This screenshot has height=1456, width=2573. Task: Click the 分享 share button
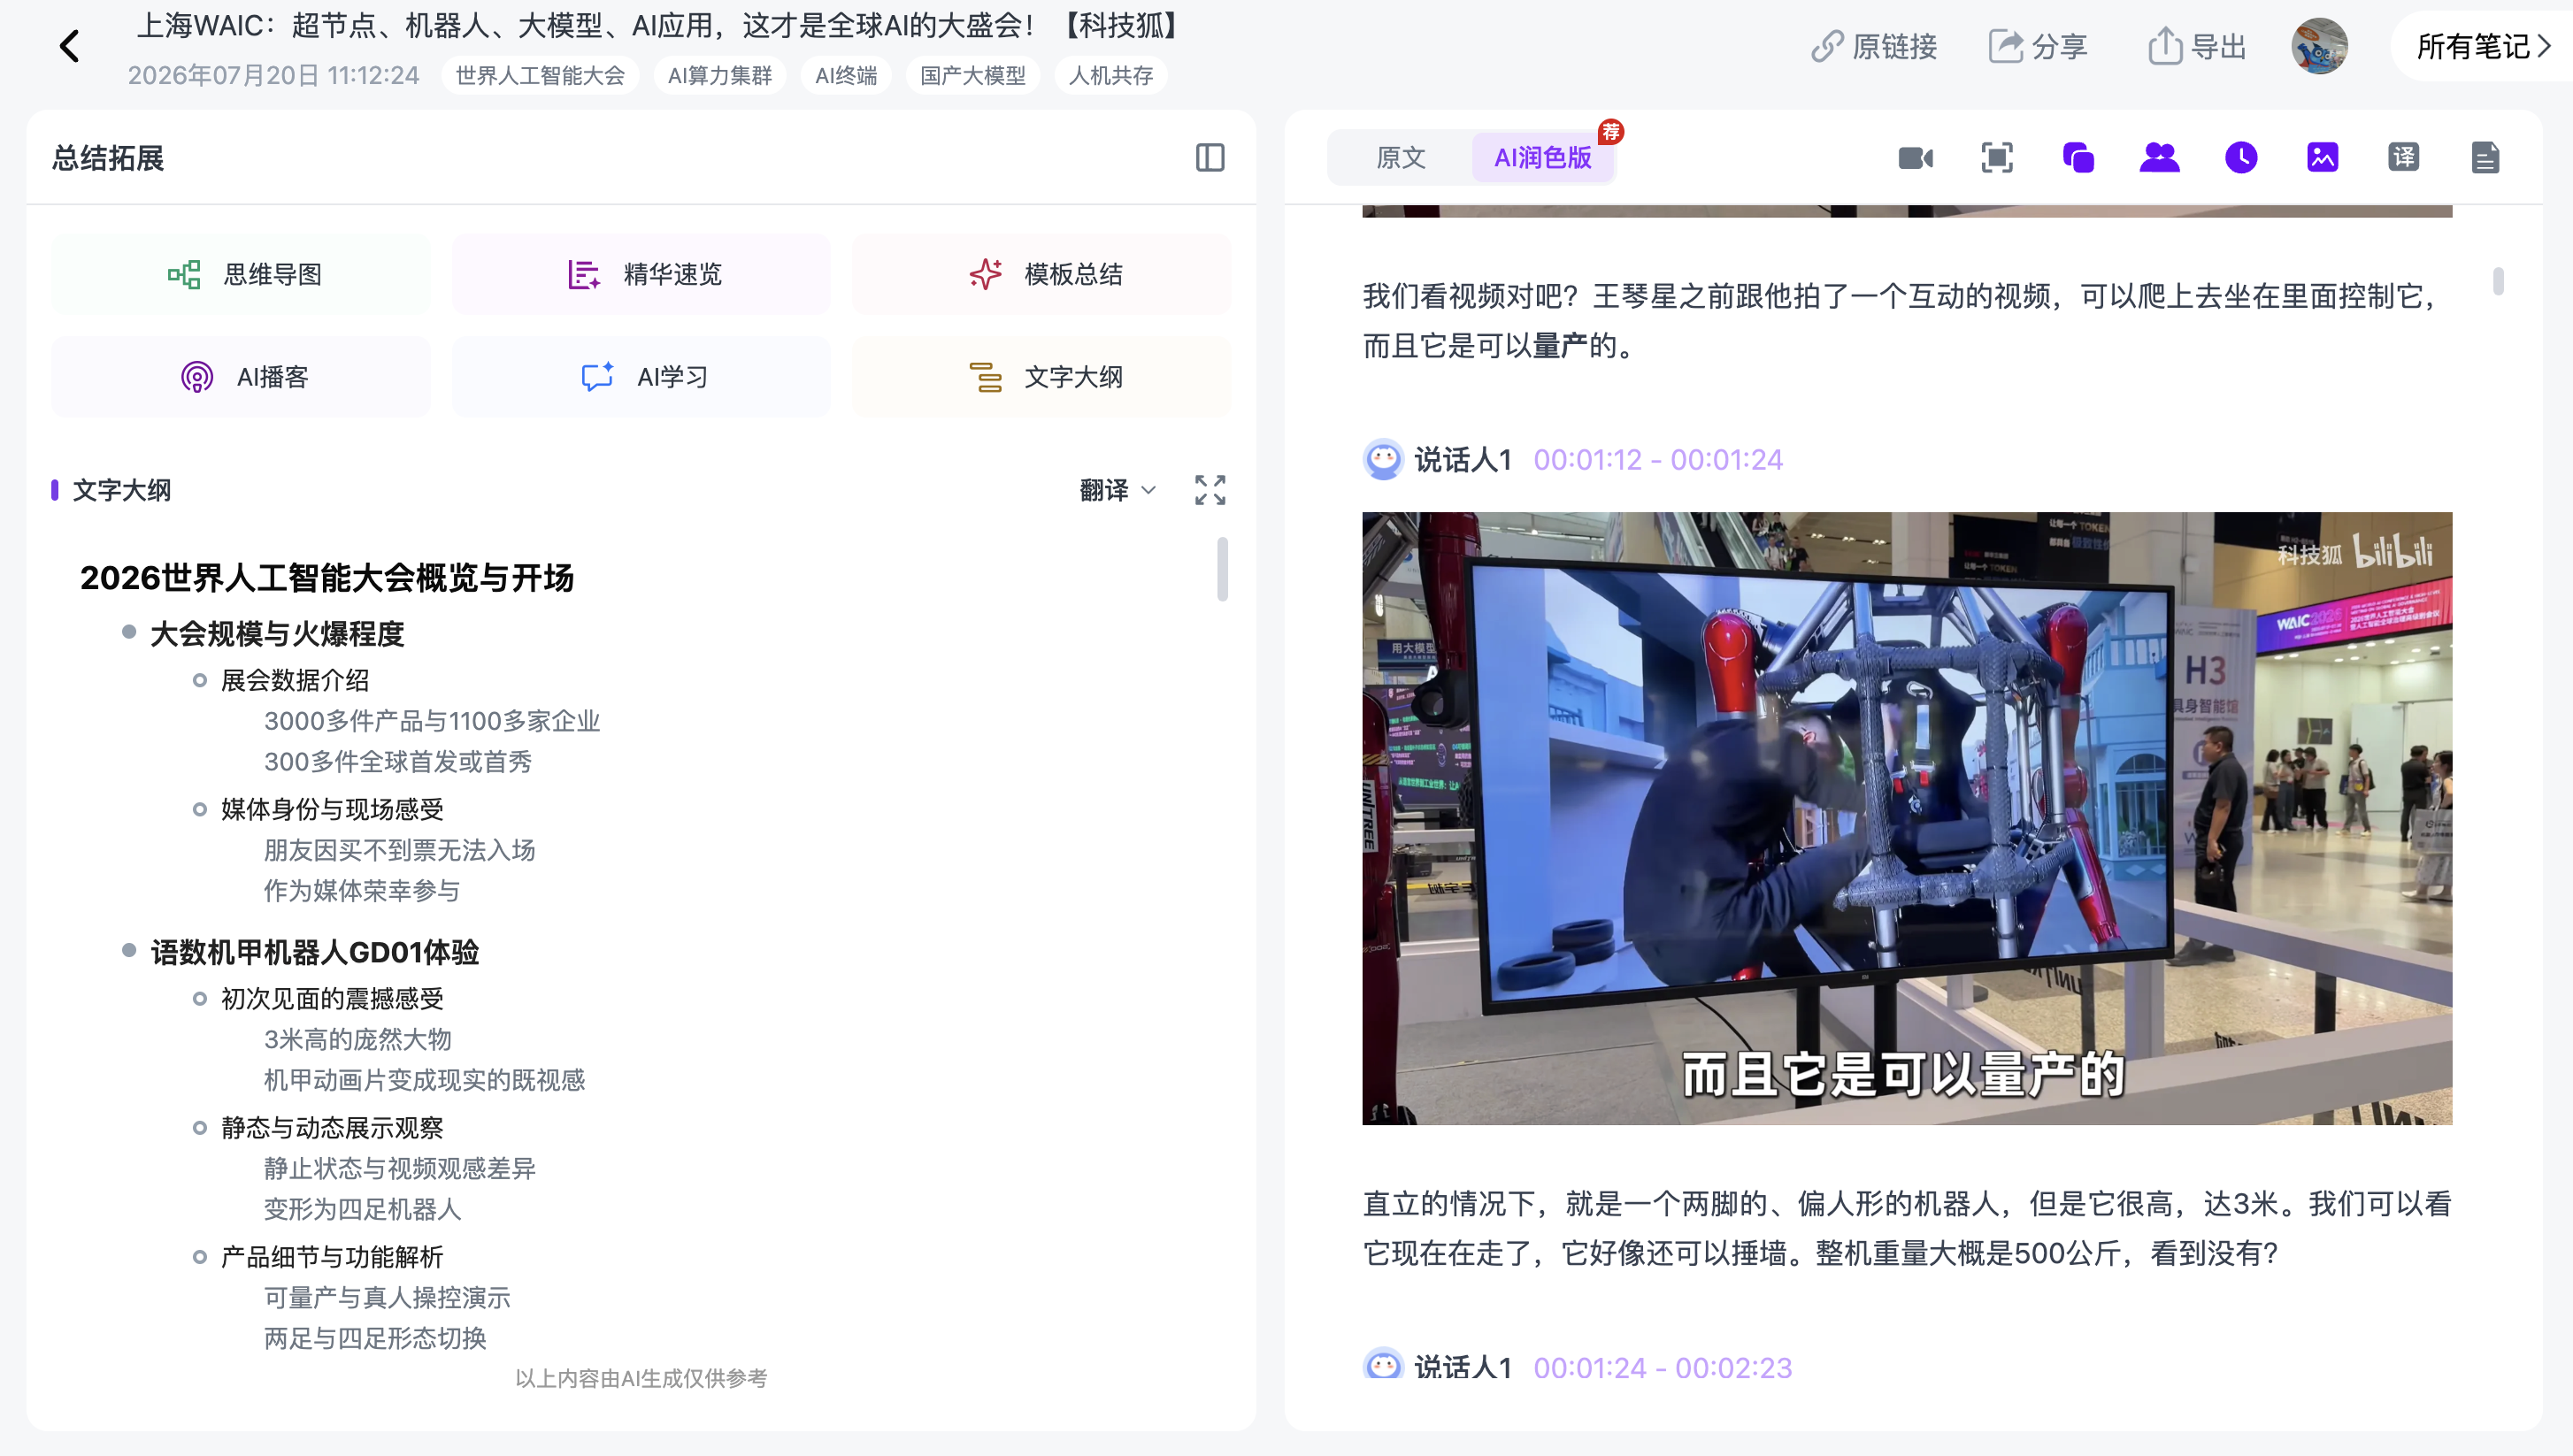click(x=2037, y=46)
